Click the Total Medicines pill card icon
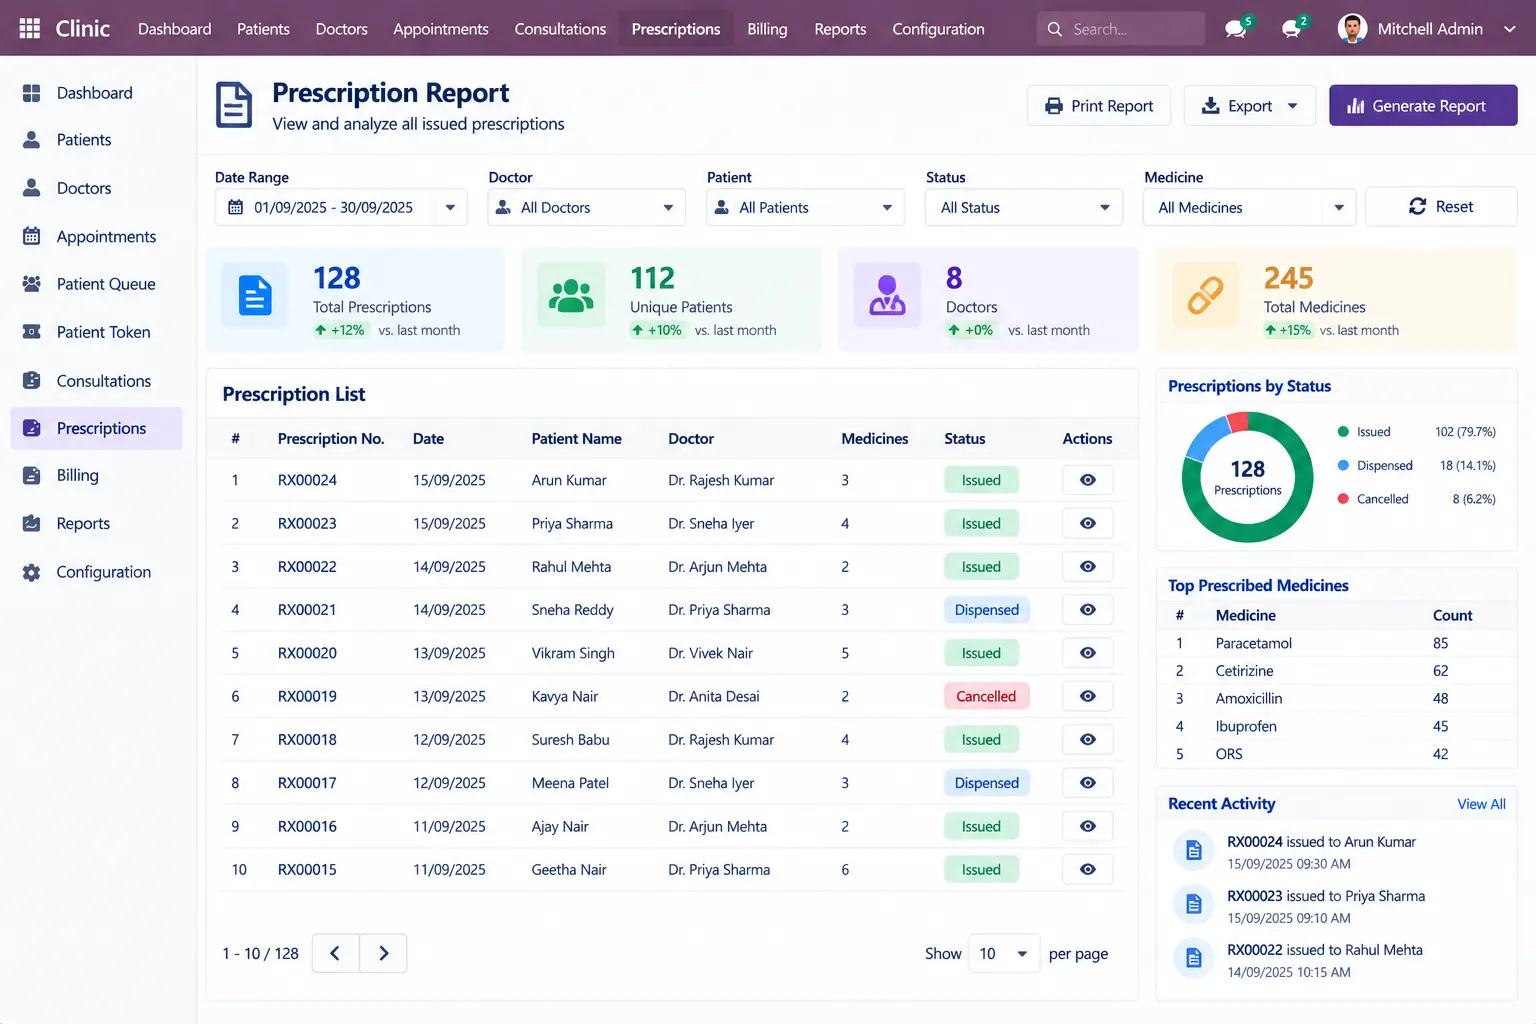The height and width of the screenshot is (1024, 1536). click(1205, 296)
